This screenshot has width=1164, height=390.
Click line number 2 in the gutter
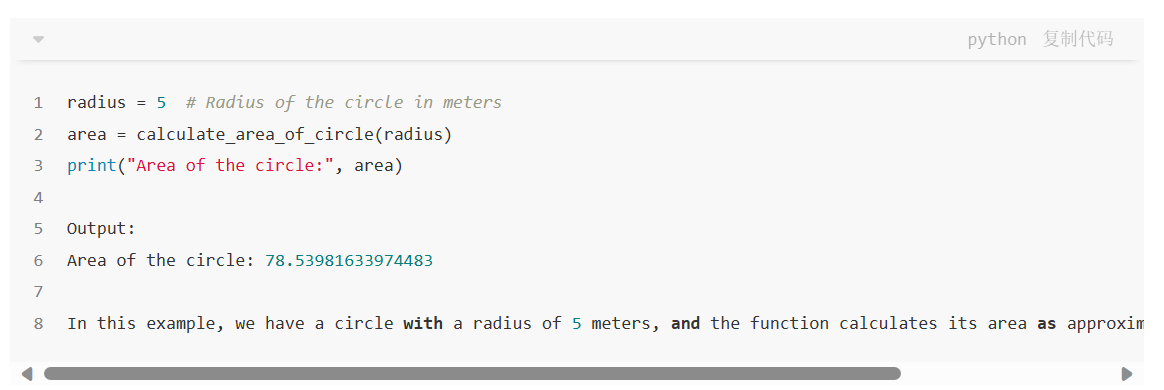pos(38,134)
